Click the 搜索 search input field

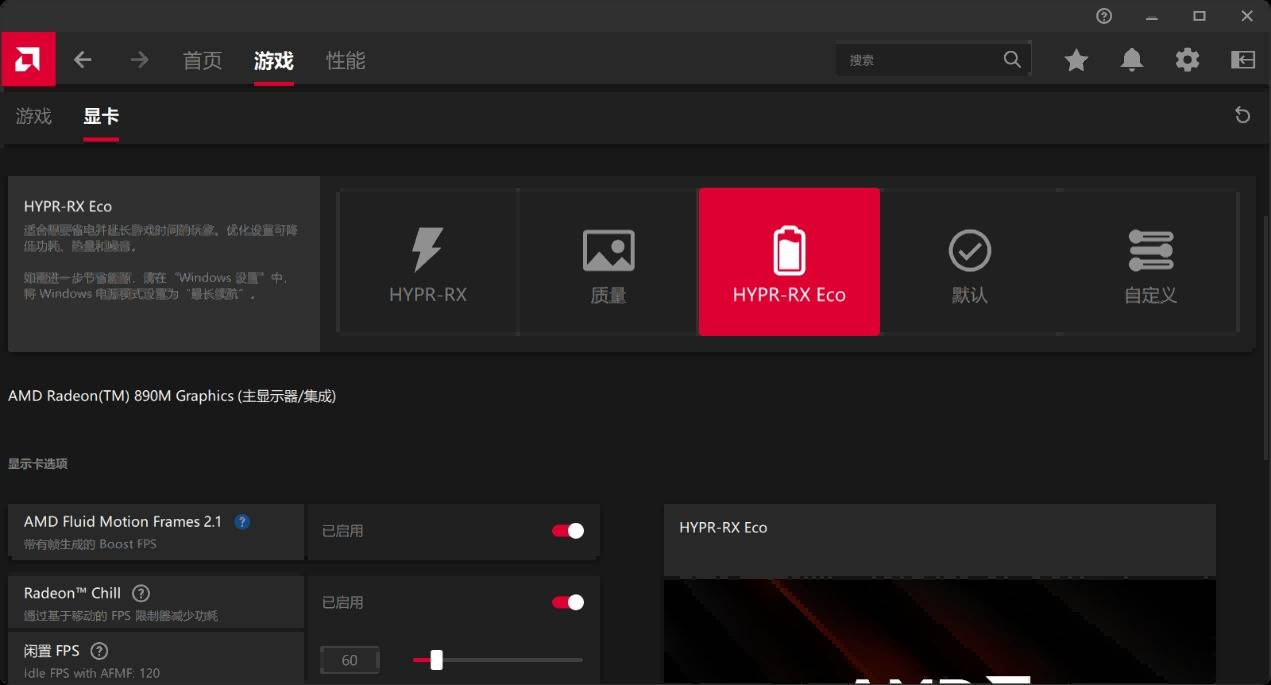click(920, 60)
